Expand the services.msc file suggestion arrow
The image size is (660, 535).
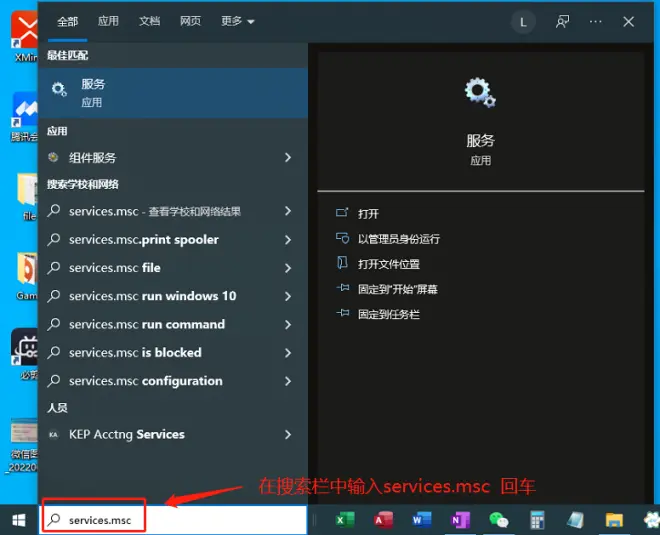pyautogui.click(x=288, y=268)
